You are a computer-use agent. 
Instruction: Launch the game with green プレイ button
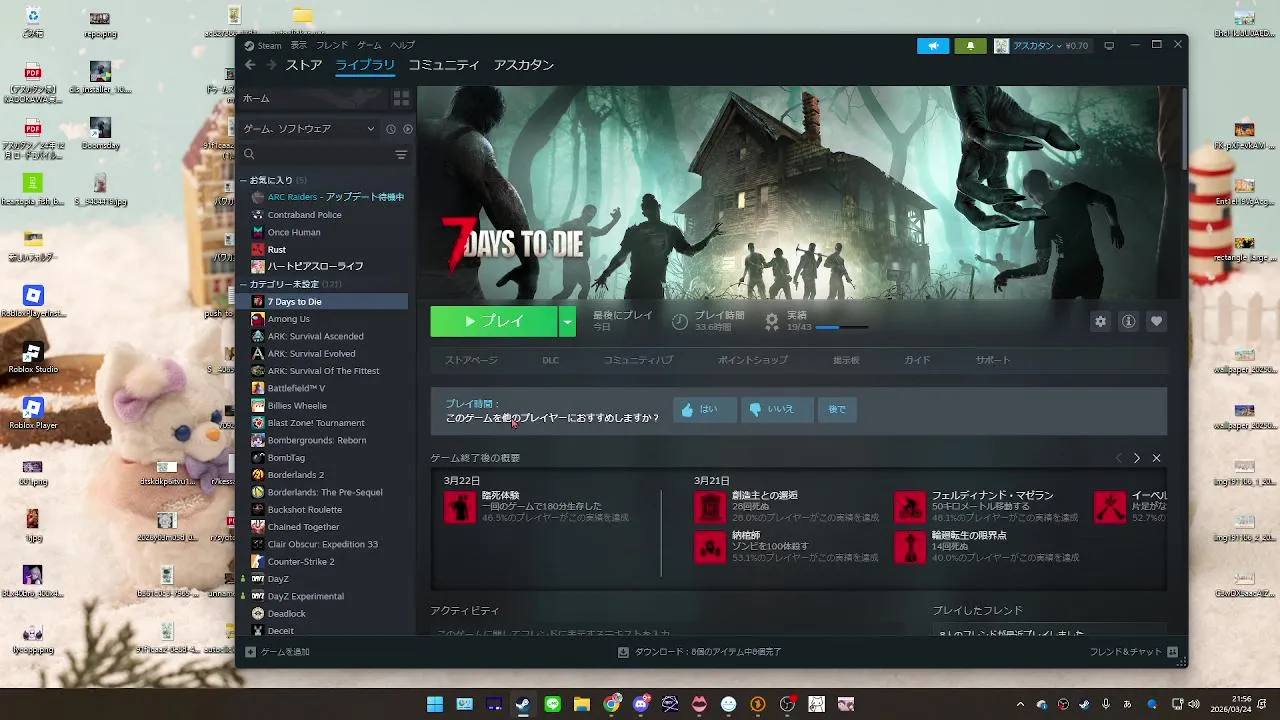pyautogui.click(x=494, y=321)
